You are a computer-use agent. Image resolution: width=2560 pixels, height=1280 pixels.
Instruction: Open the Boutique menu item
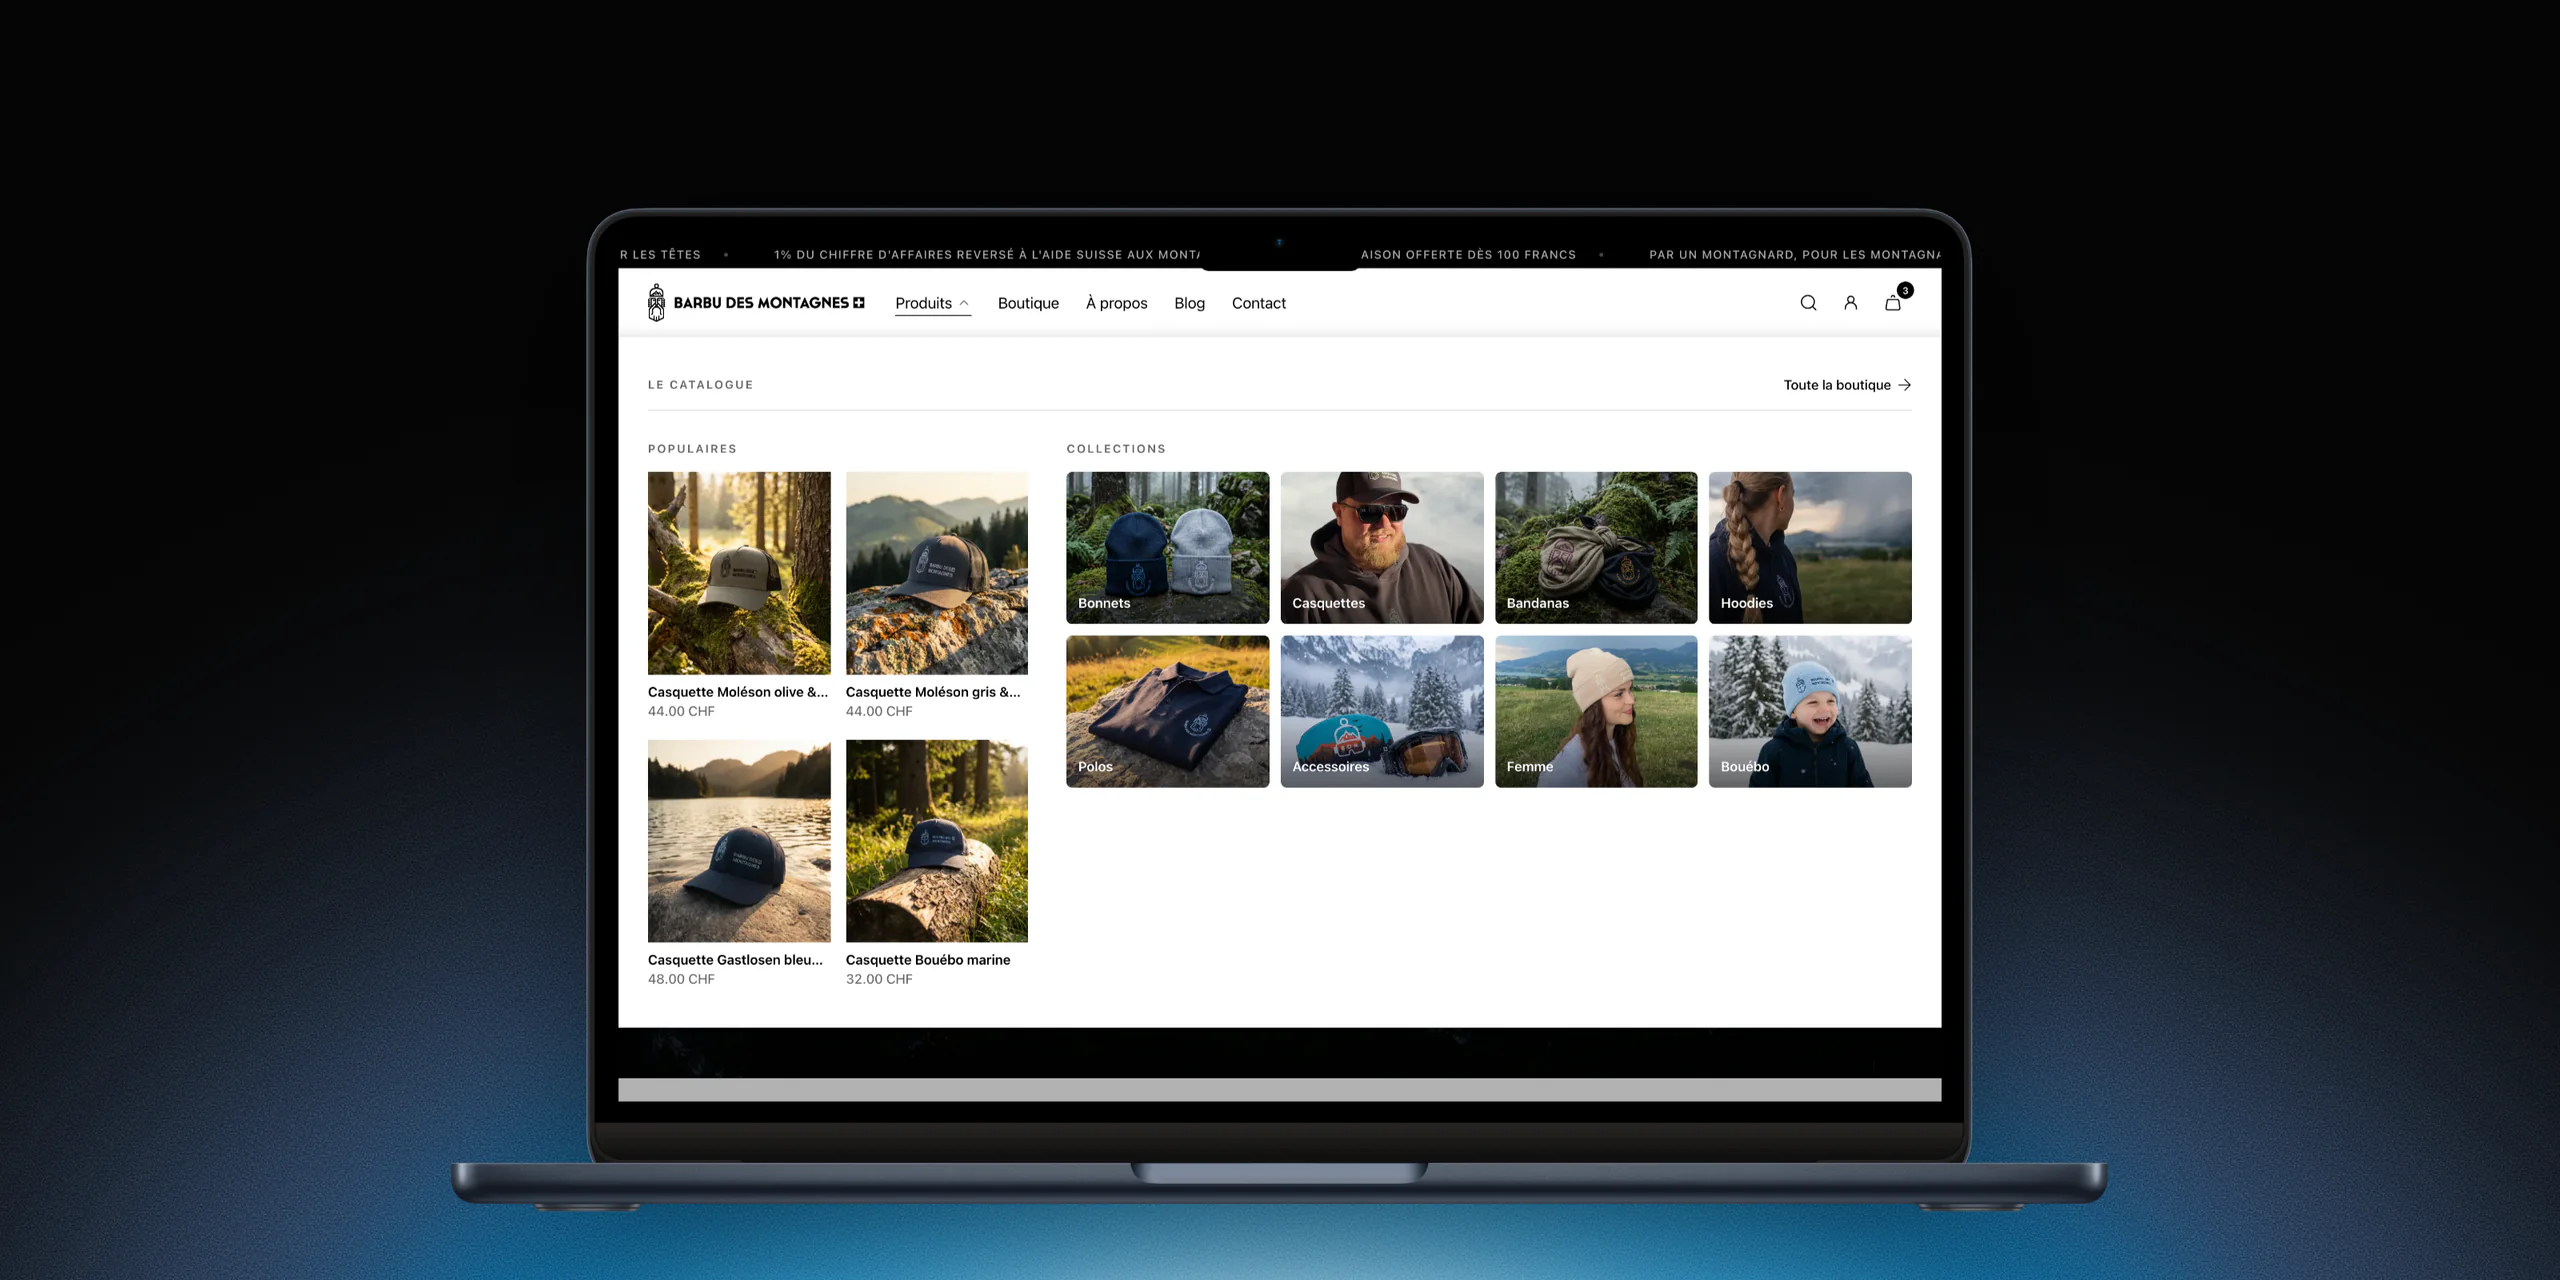tap(1028, 303)
